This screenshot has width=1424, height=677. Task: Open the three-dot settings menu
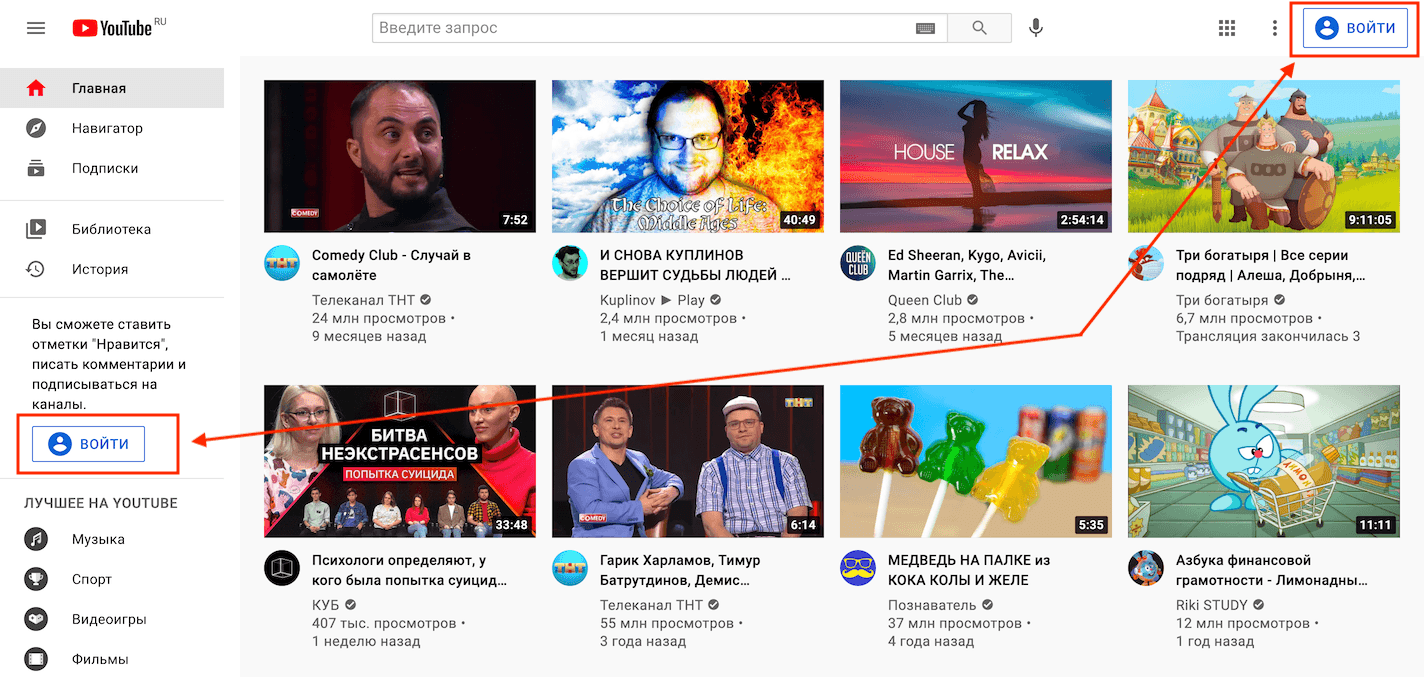click(1274, 28)
